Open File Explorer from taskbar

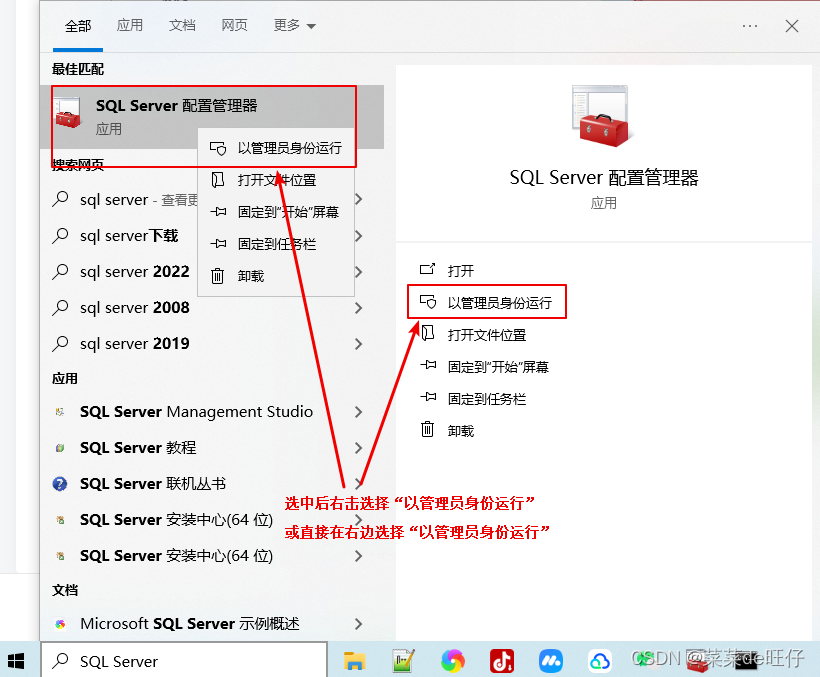click(354, 661)
